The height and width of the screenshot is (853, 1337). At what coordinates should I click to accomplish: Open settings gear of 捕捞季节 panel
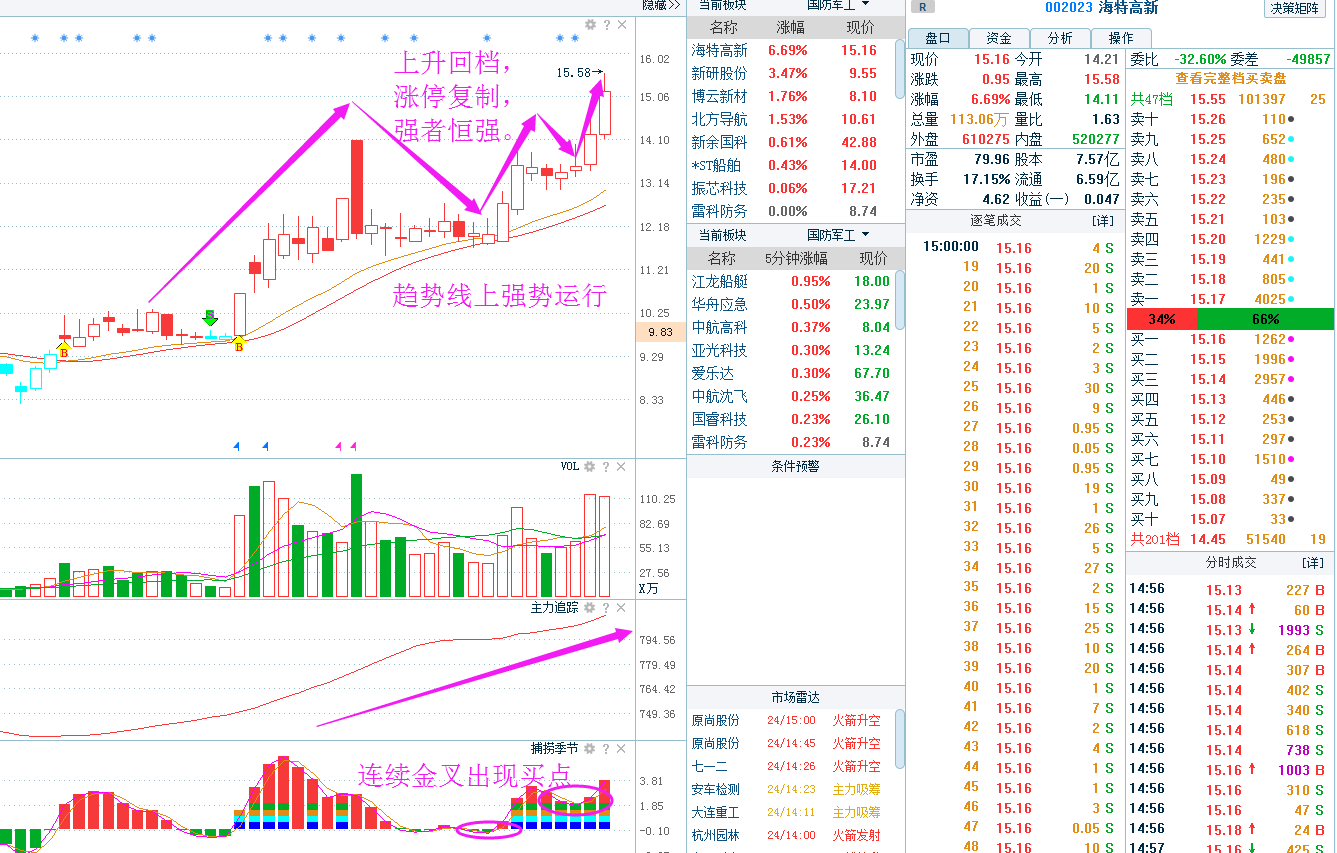pyautogui.click(x=590, y=748)
